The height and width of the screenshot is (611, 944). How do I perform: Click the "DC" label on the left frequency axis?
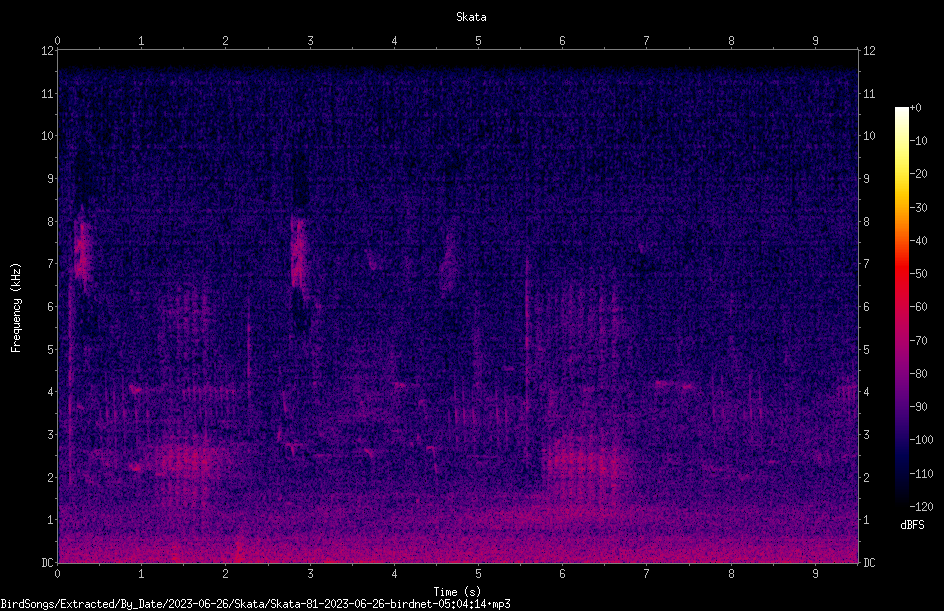point(47,563)
